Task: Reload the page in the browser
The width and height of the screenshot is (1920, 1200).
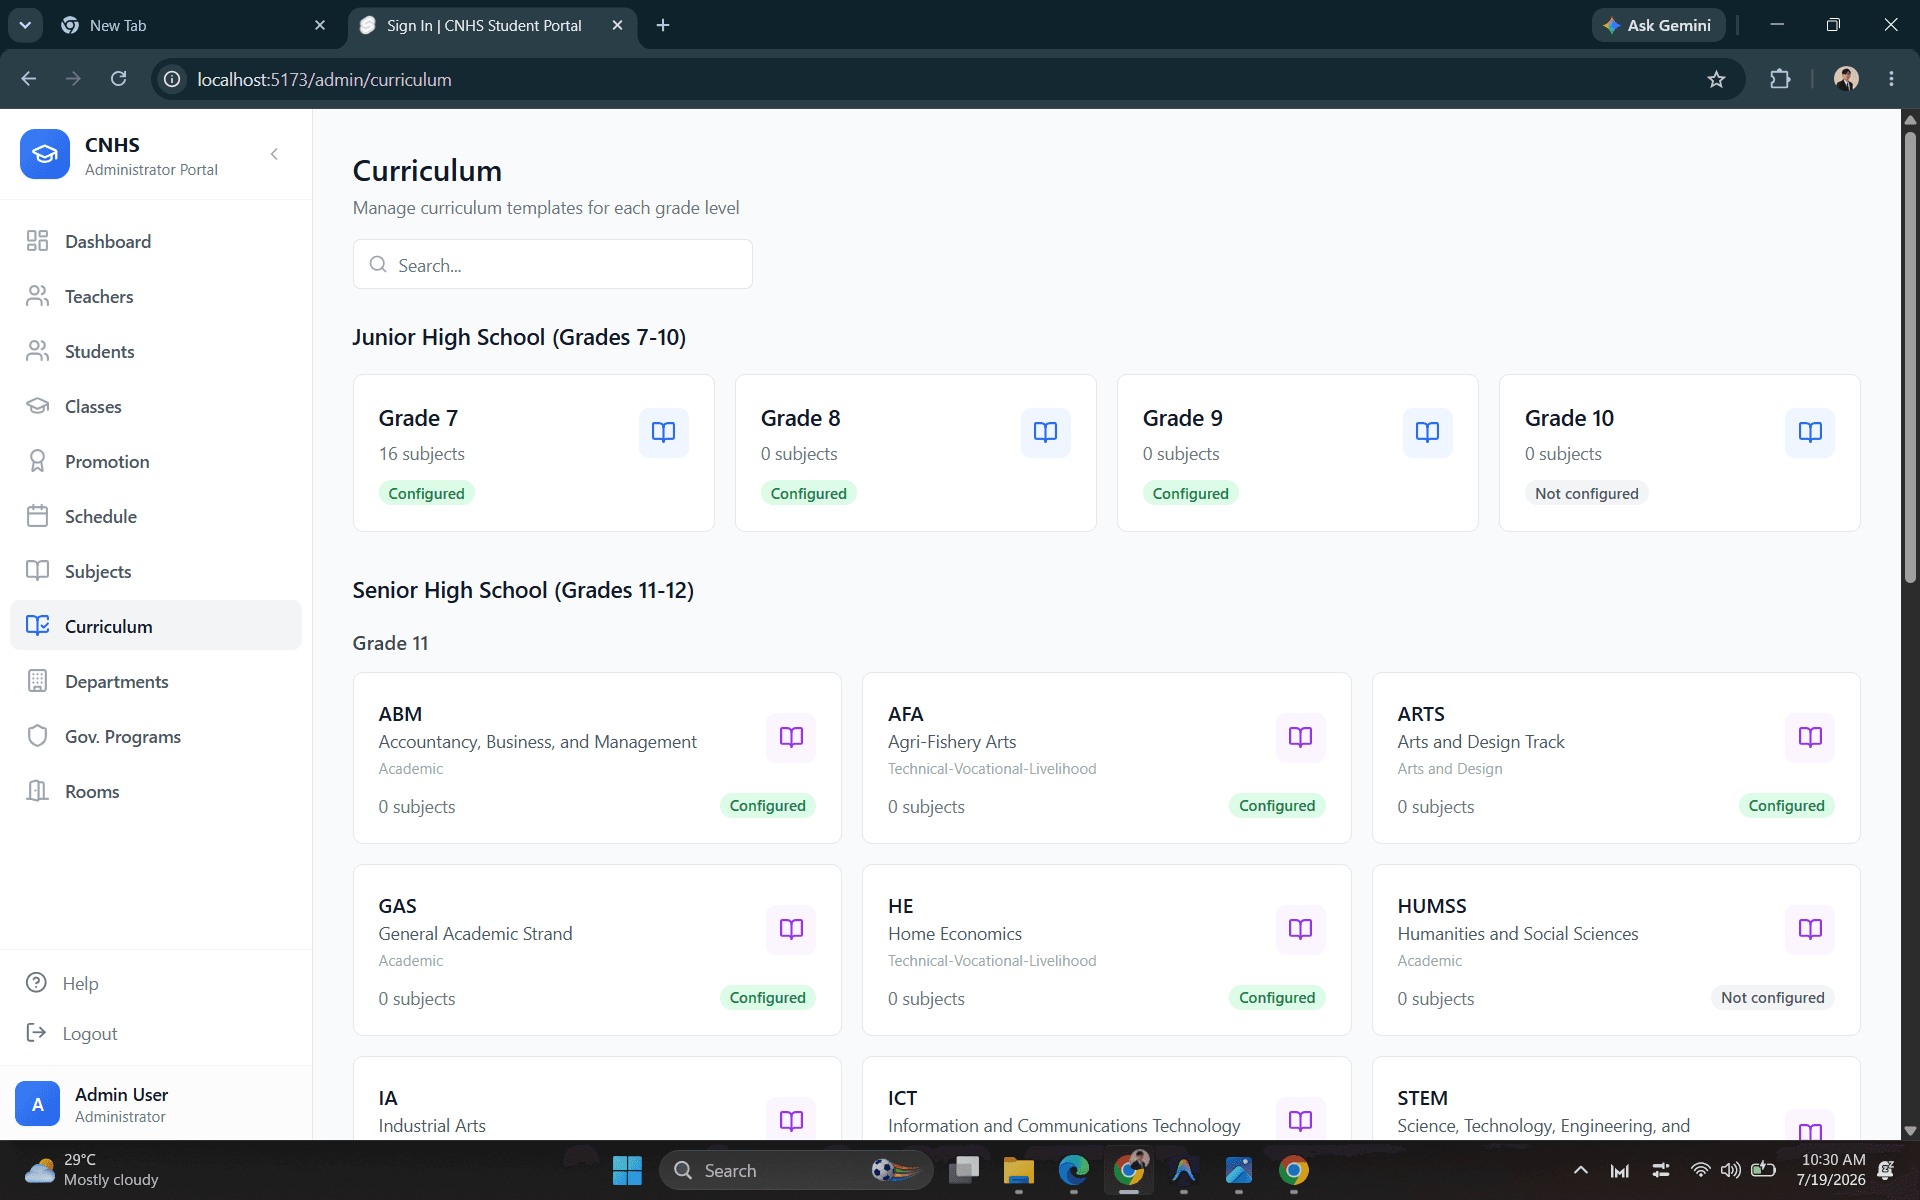Action: 118,79
